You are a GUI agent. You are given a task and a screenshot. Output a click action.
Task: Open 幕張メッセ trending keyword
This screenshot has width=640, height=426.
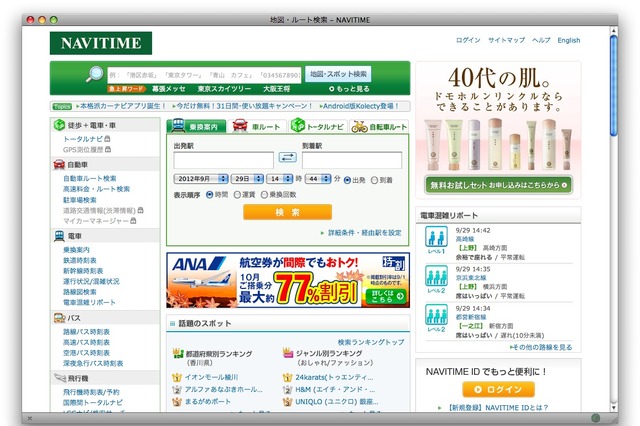click(169, 89)
